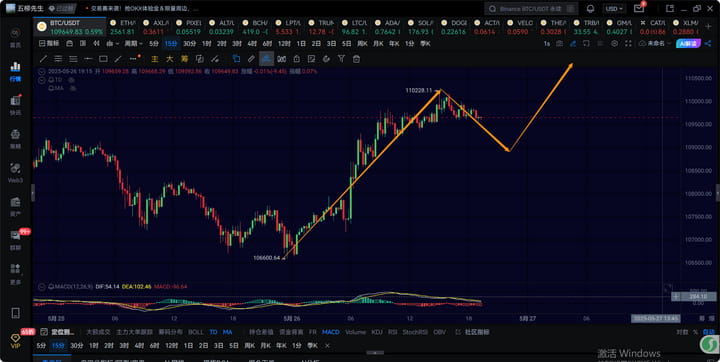
Task: Click the trash can to delete drawings
Action: [356, 59]
